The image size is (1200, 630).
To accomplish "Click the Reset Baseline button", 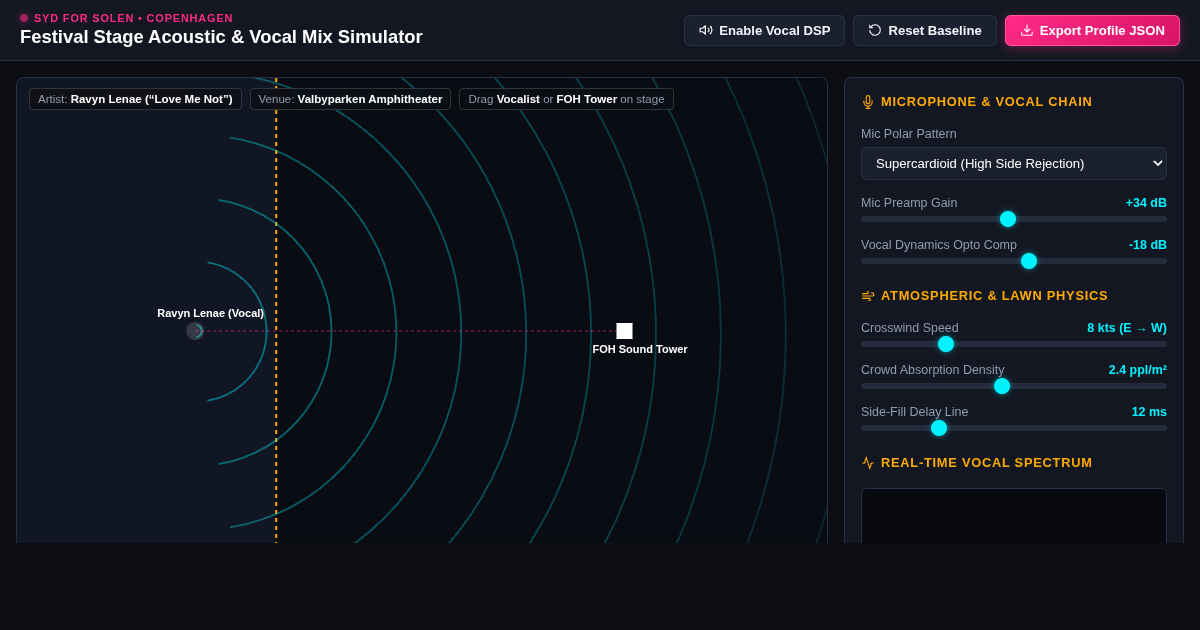I will point(925,30).
